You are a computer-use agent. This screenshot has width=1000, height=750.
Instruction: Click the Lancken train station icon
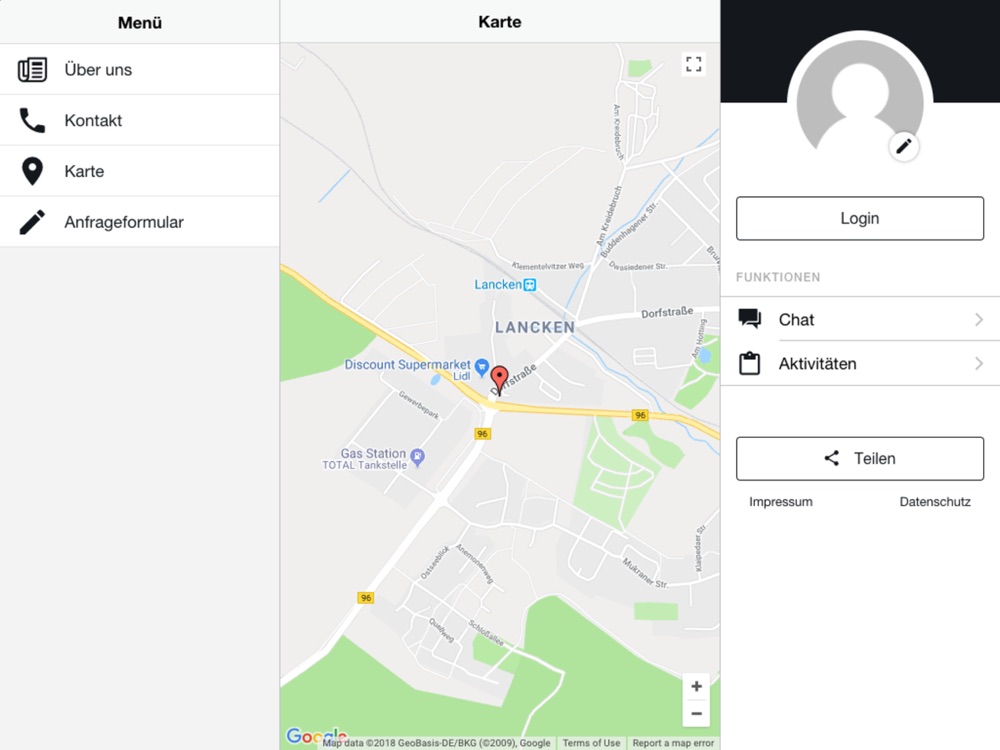coord(529,284)
